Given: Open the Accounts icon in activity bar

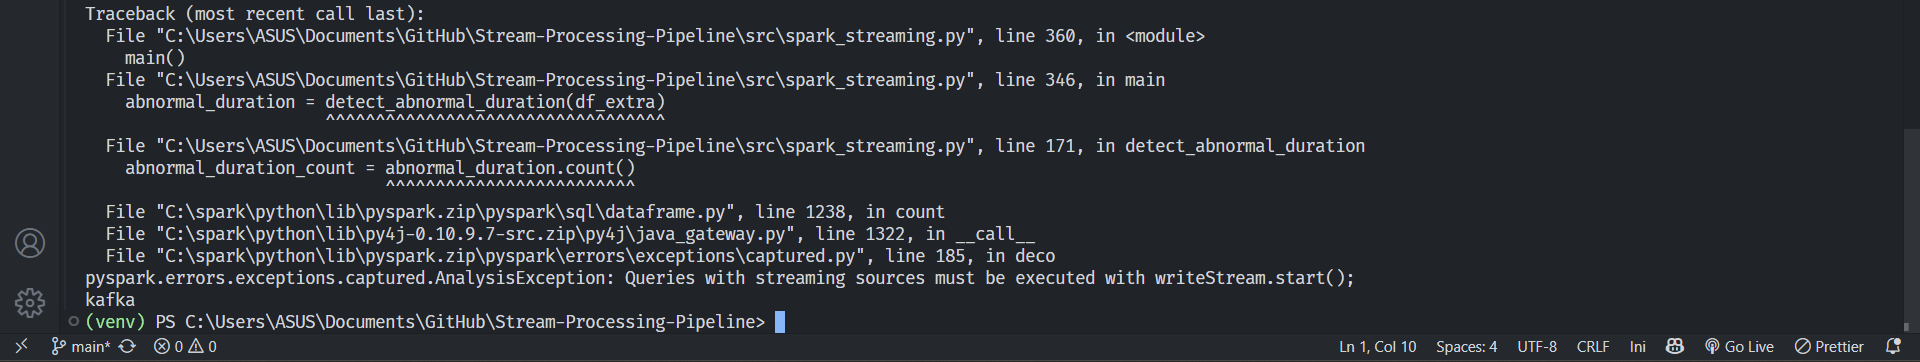Looking at the screenshot, I should (x=30, y=243).
